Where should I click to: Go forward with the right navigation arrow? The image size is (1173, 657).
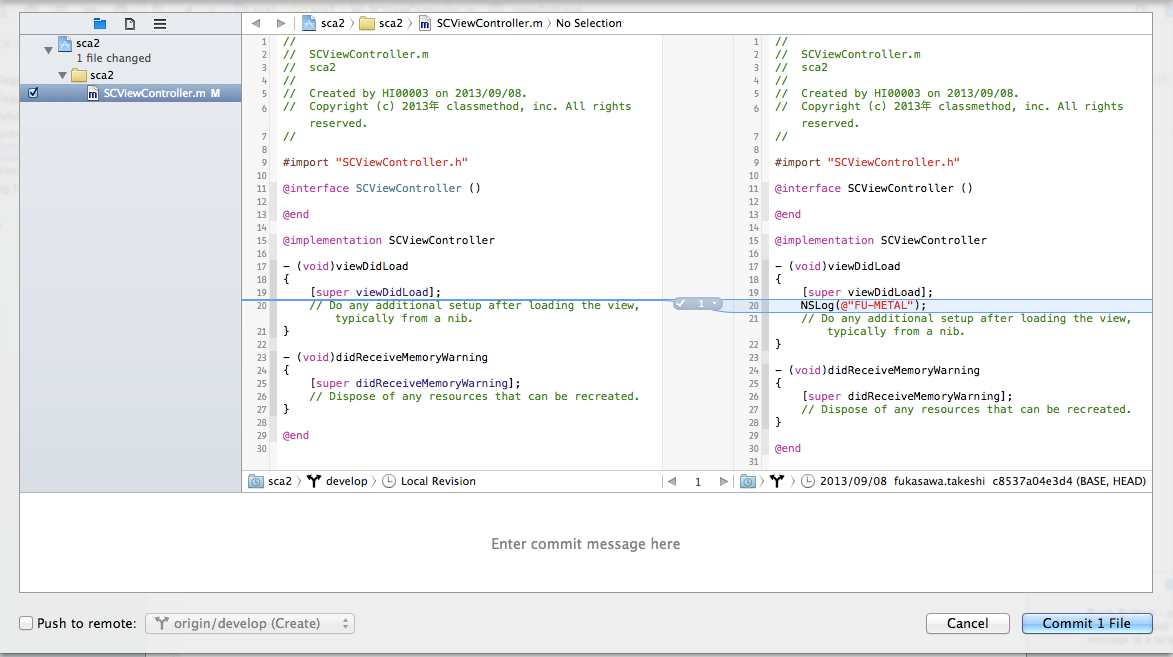coord(281,23)
